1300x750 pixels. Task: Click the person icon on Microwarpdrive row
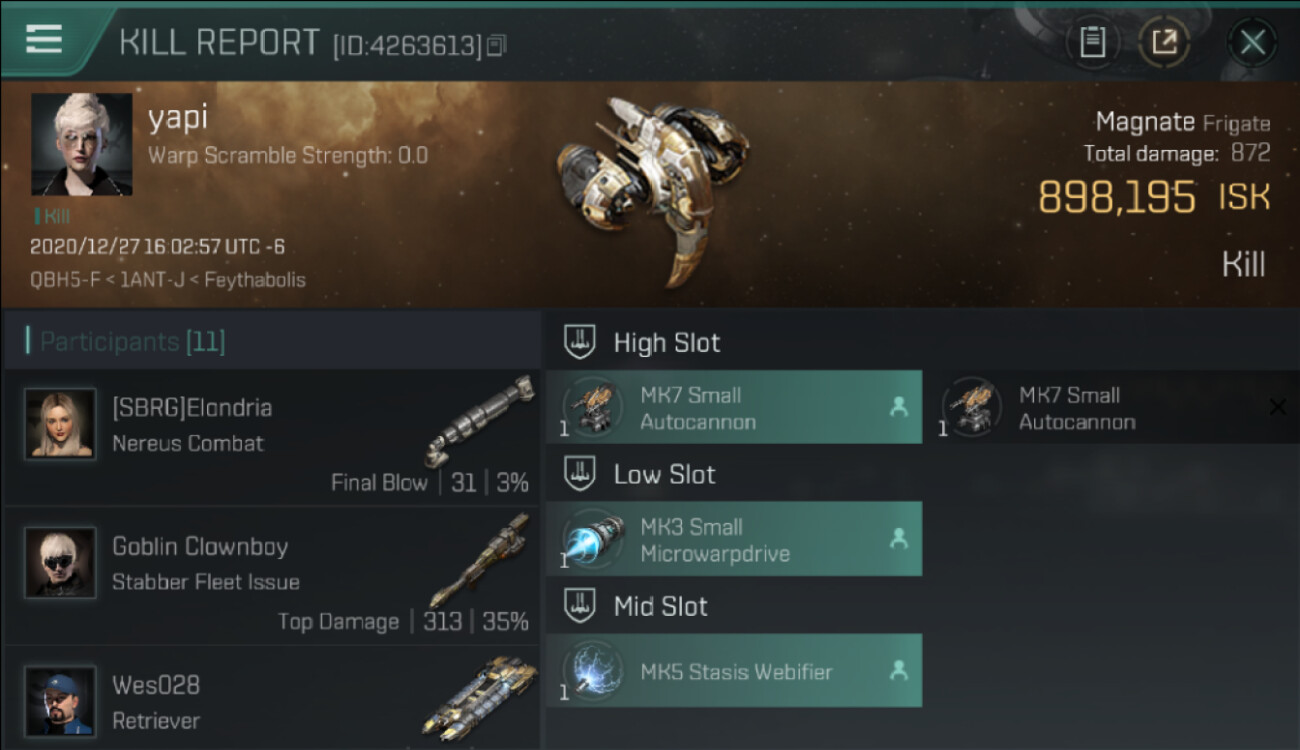898,539
